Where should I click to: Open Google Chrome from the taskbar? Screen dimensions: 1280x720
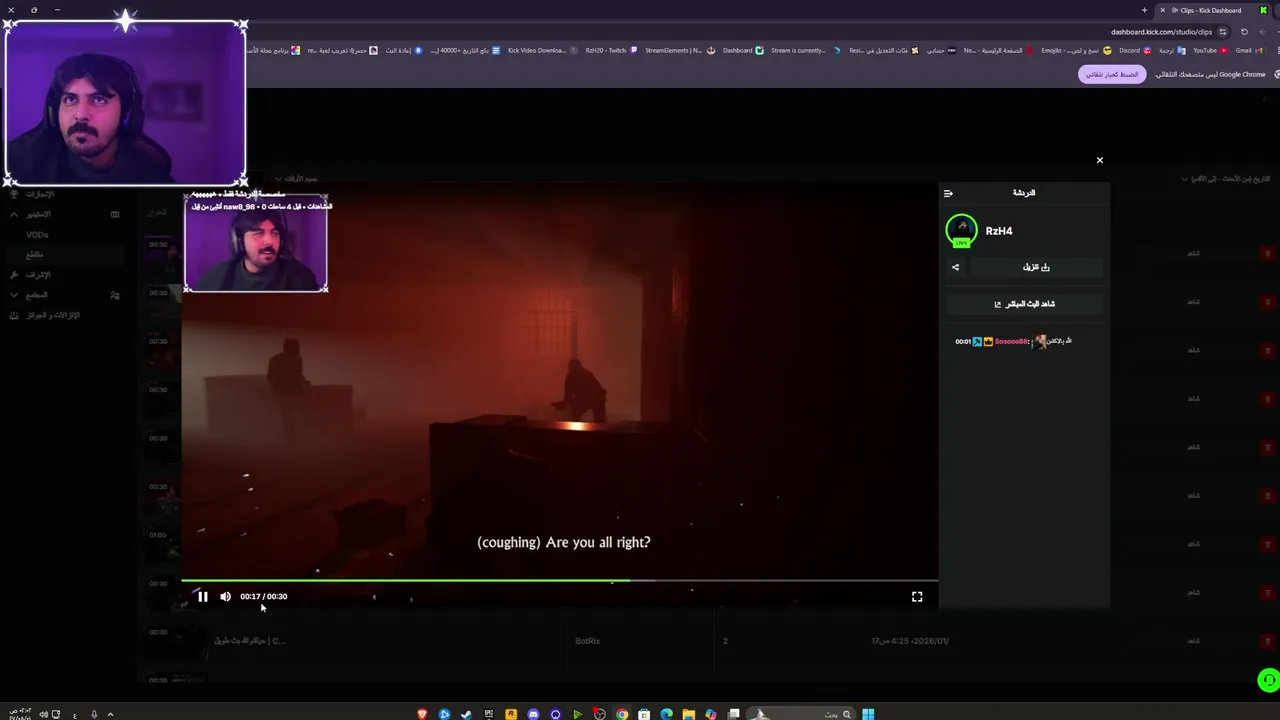(622, 714)
